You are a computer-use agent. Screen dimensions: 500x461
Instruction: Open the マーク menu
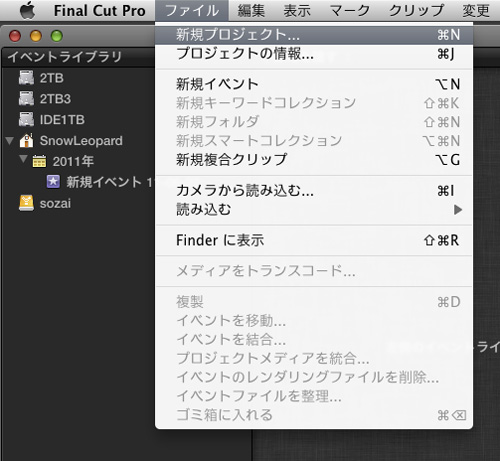pyautogui.click(x=350, y=11)
